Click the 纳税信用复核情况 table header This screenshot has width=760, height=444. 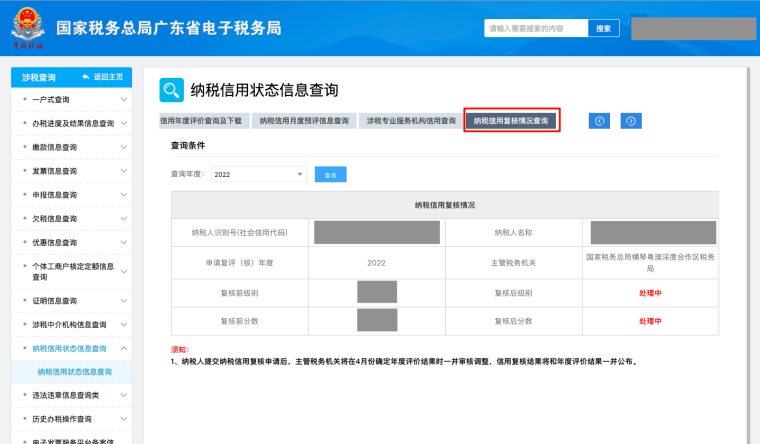[x=445, y=205]
